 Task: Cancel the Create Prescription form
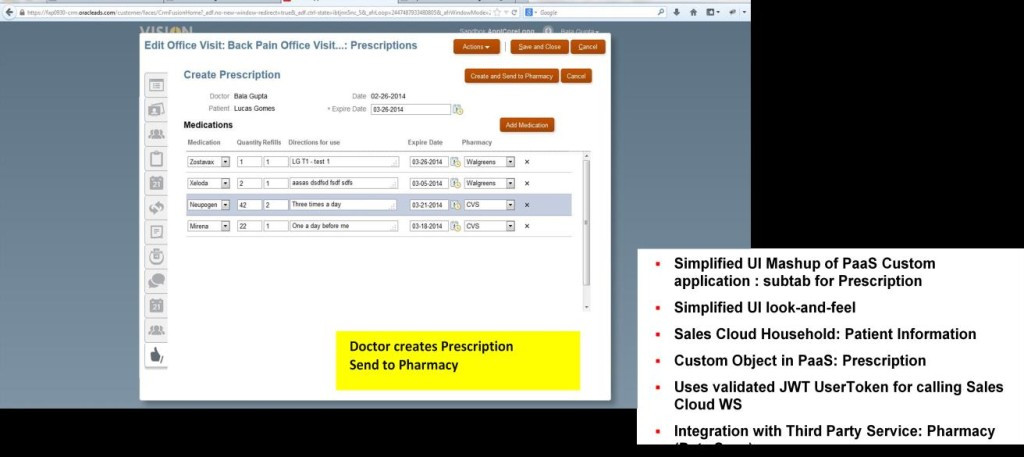(576, 76)
